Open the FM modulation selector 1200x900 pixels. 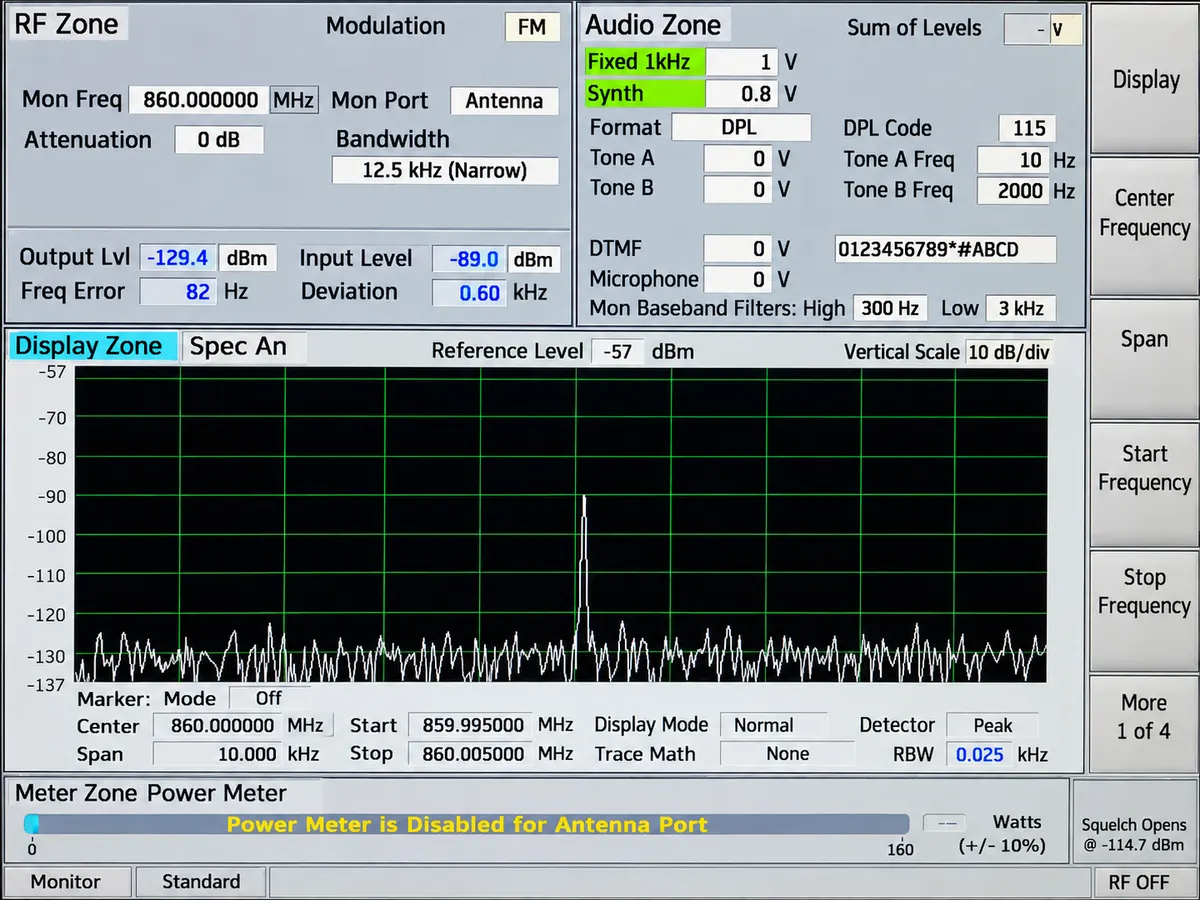pos(532,27)
